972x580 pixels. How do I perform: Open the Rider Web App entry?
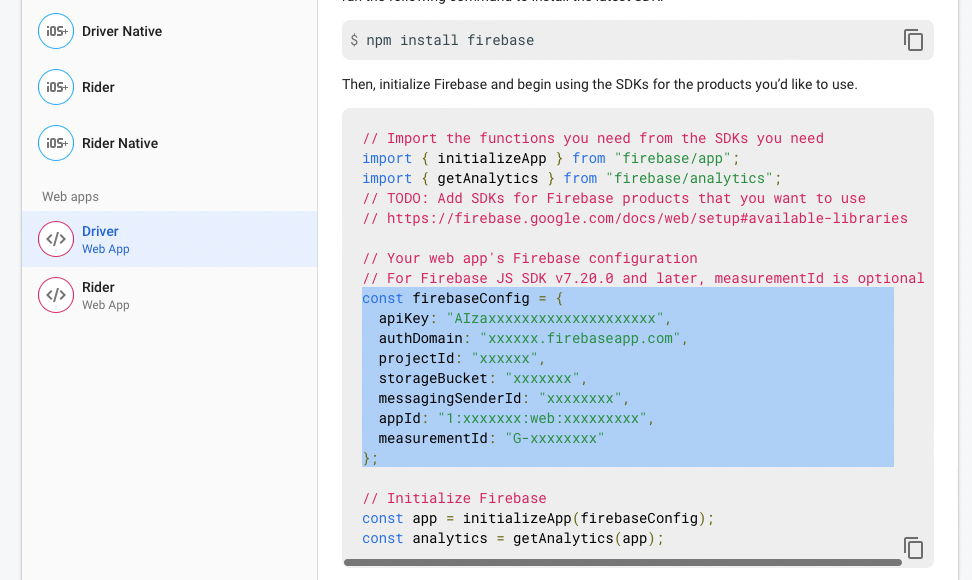tap(169, 295)
